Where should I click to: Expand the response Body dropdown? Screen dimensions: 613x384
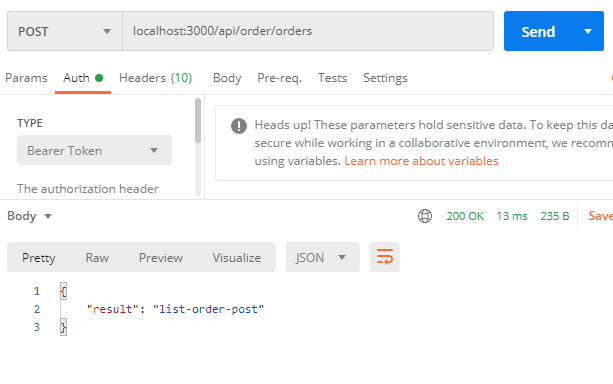[30, 216]
